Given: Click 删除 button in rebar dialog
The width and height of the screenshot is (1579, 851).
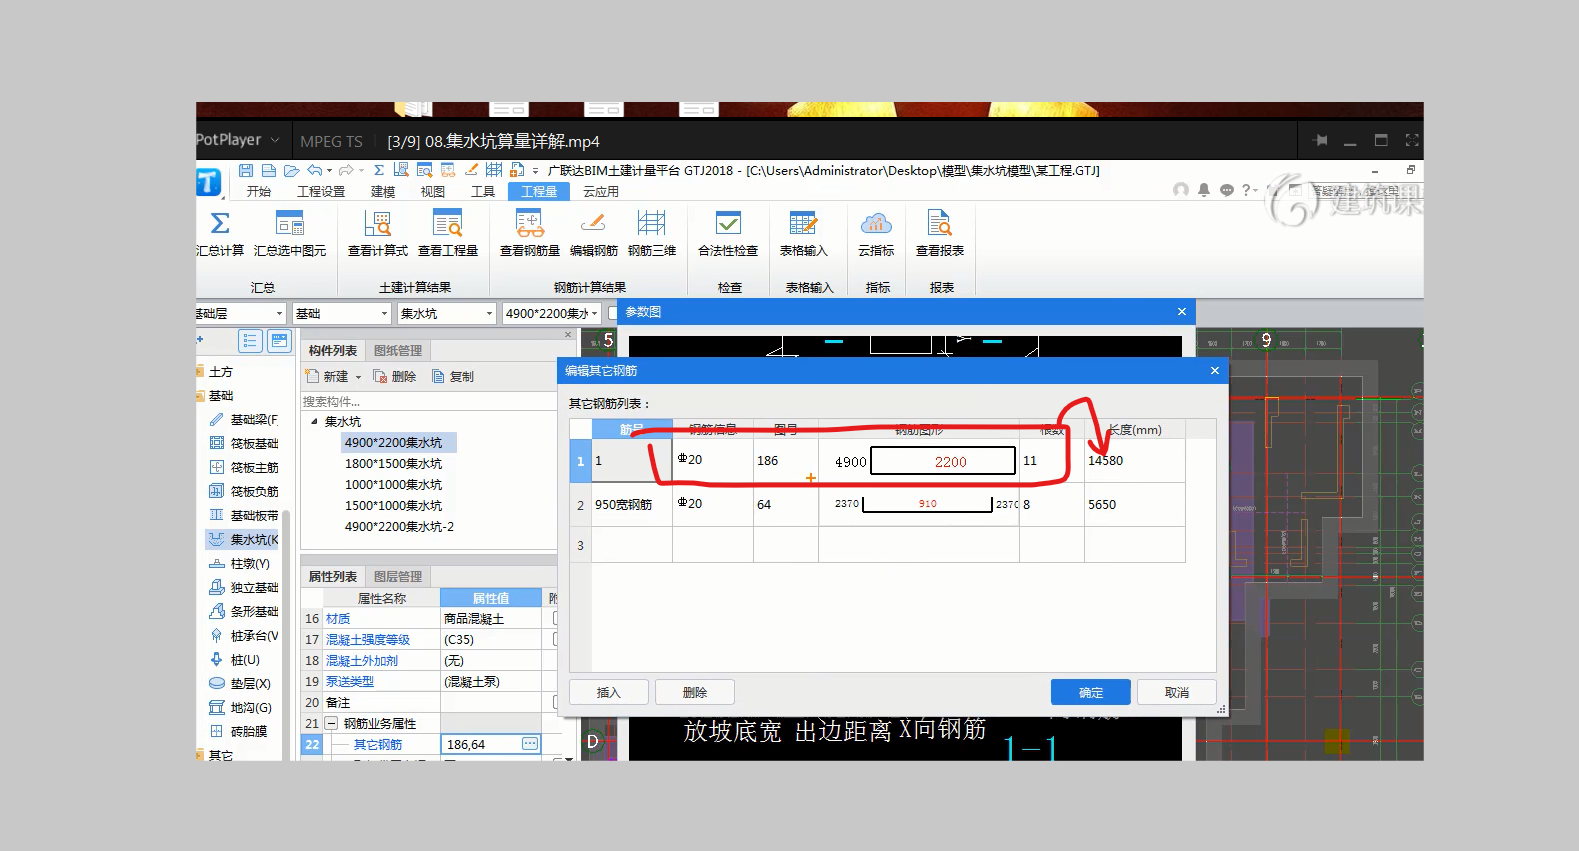Looking at the screenshot, I should (x=695, y=692).
